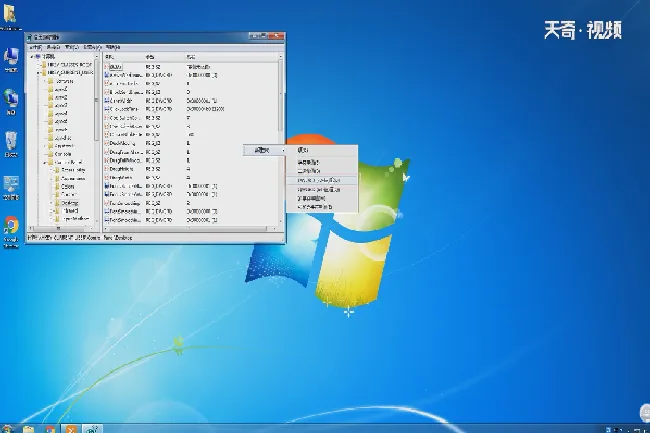
Task: Click the orange app icon on the taskbar
Action: [71, 429]
